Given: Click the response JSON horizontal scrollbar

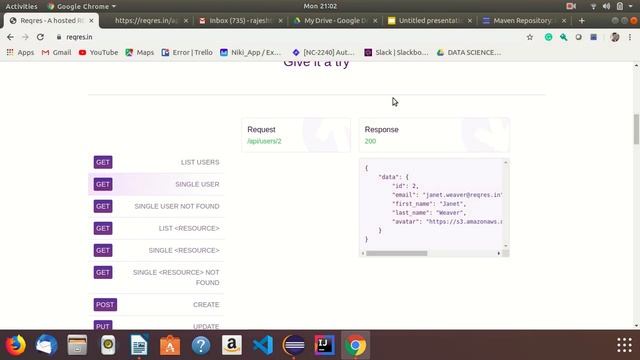Looking at the screenshot, I should 396,253.
